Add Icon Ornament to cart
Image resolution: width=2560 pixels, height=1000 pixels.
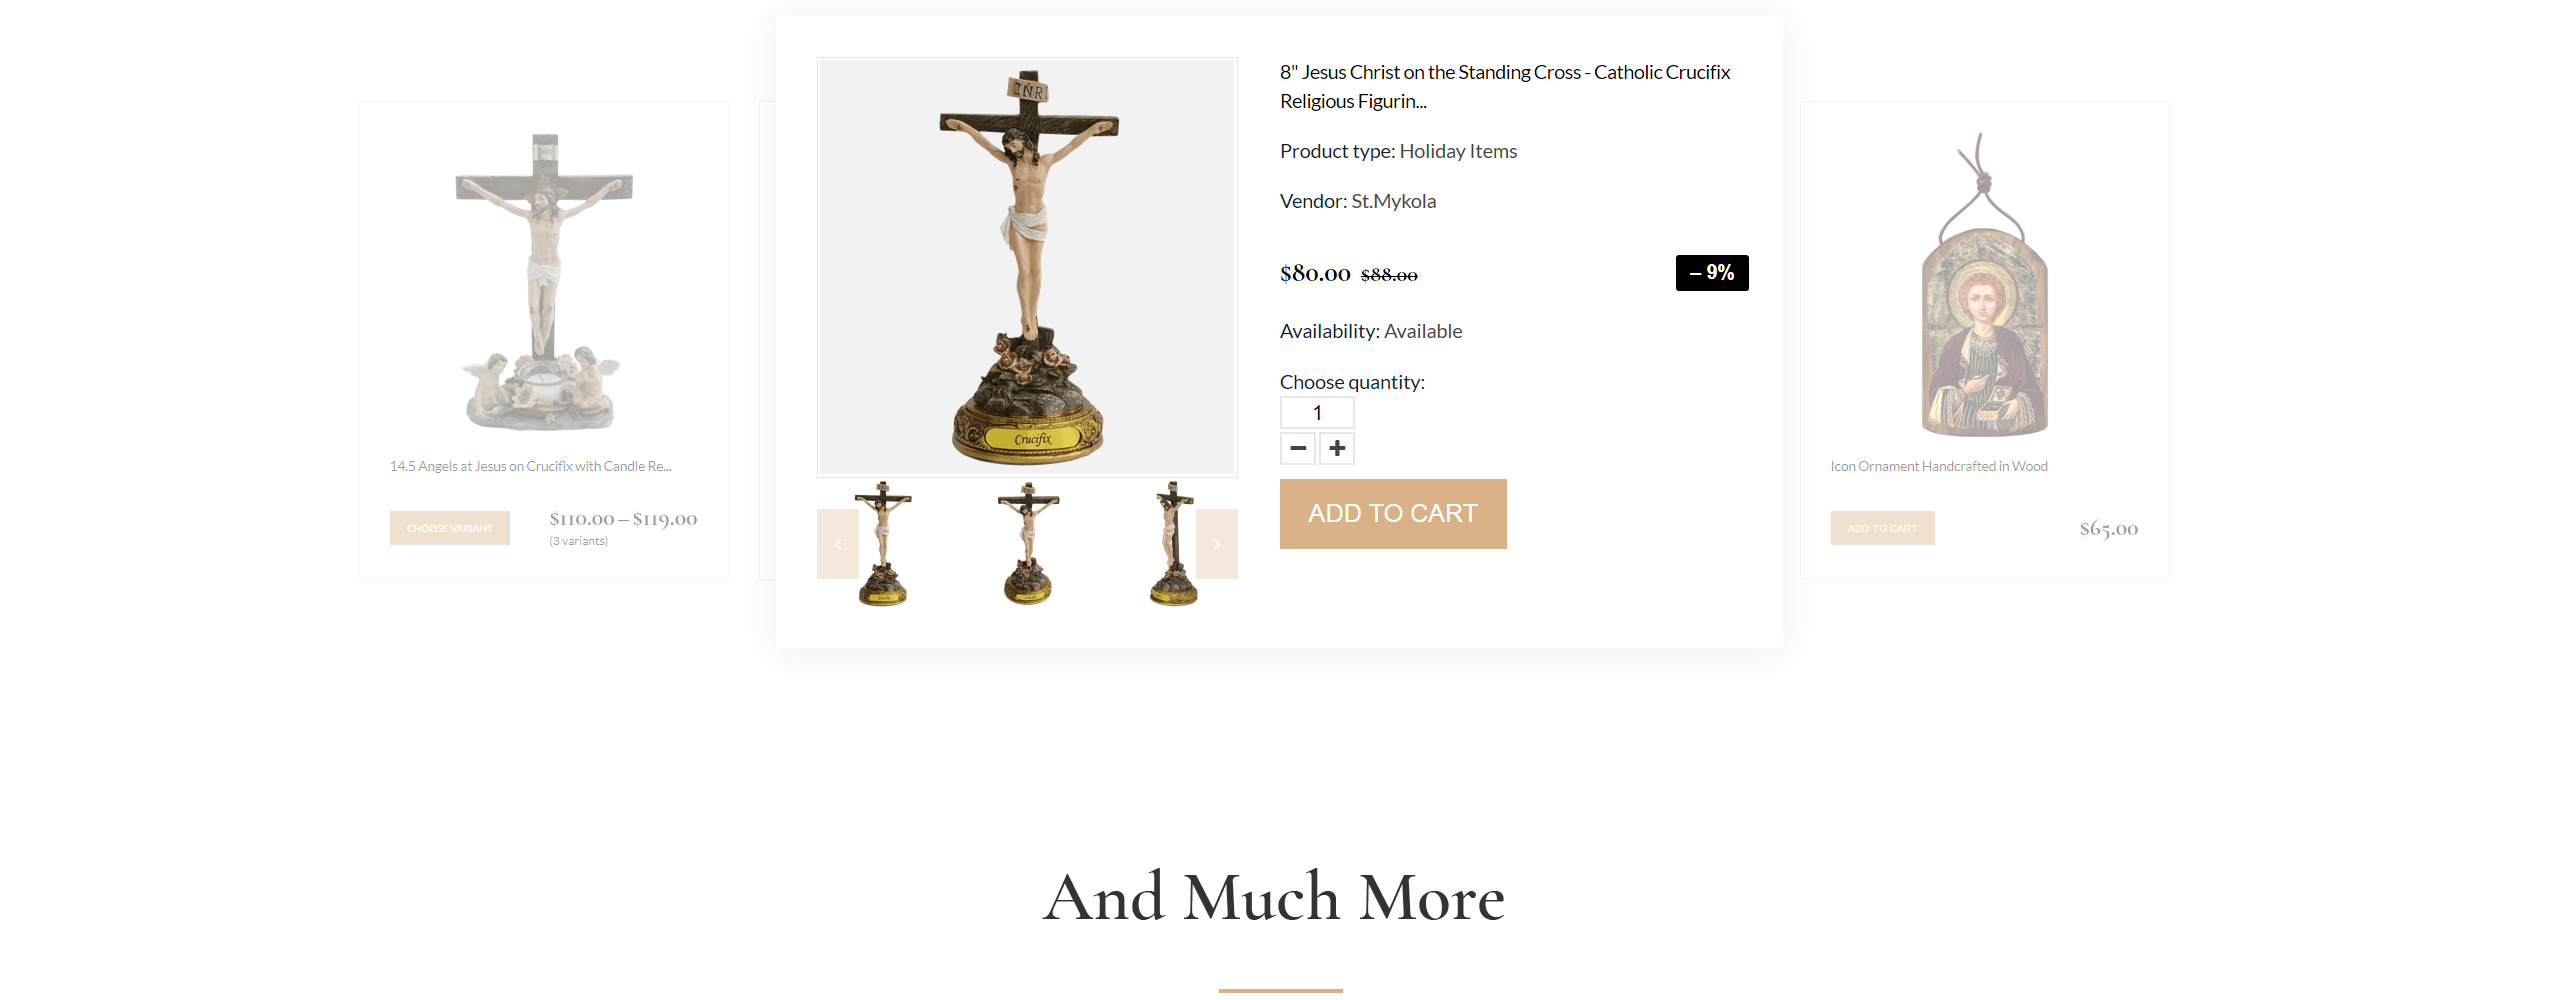pos(1882,528)
